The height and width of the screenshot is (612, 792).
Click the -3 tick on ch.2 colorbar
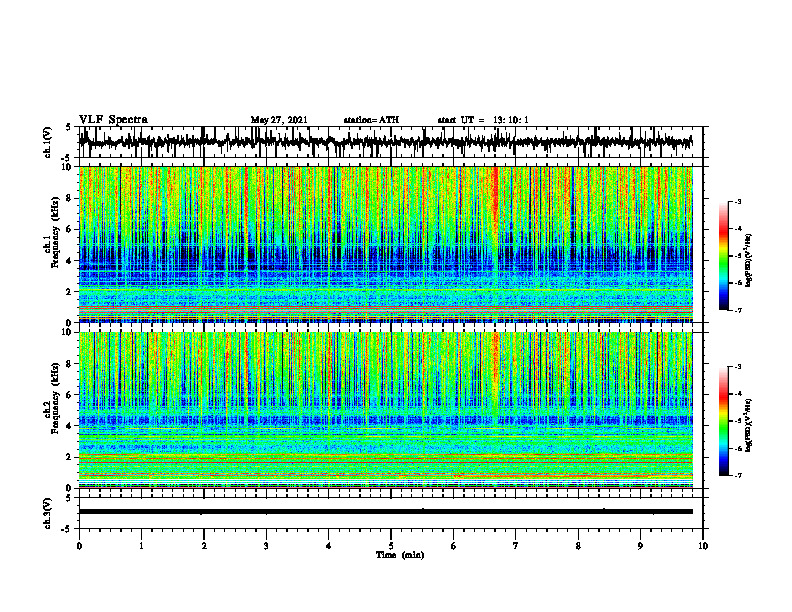738,367
